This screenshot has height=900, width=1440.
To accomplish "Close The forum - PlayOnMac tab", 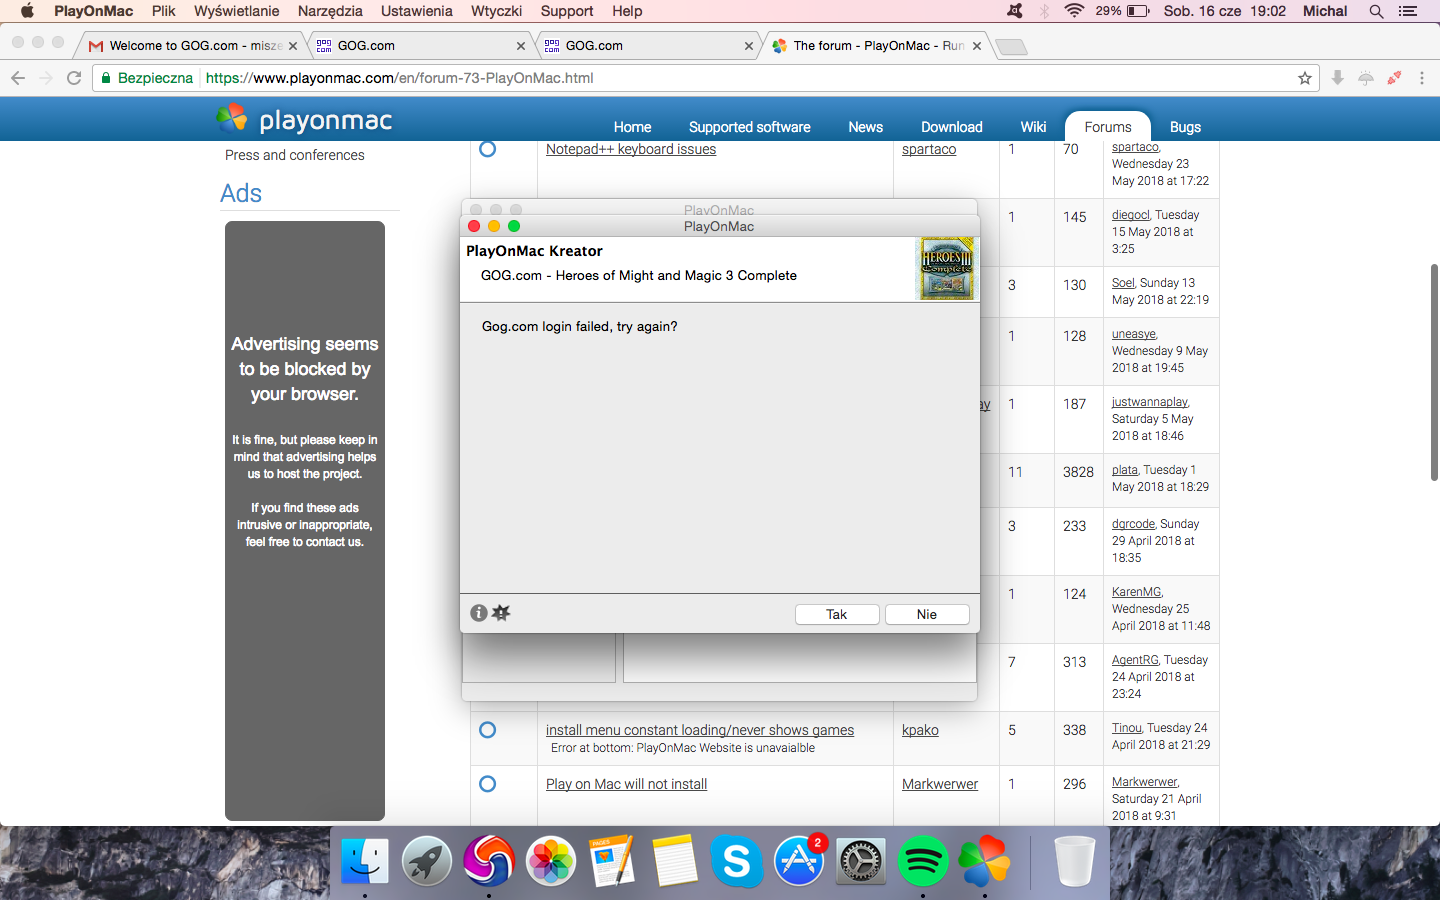I will point(977,46).
